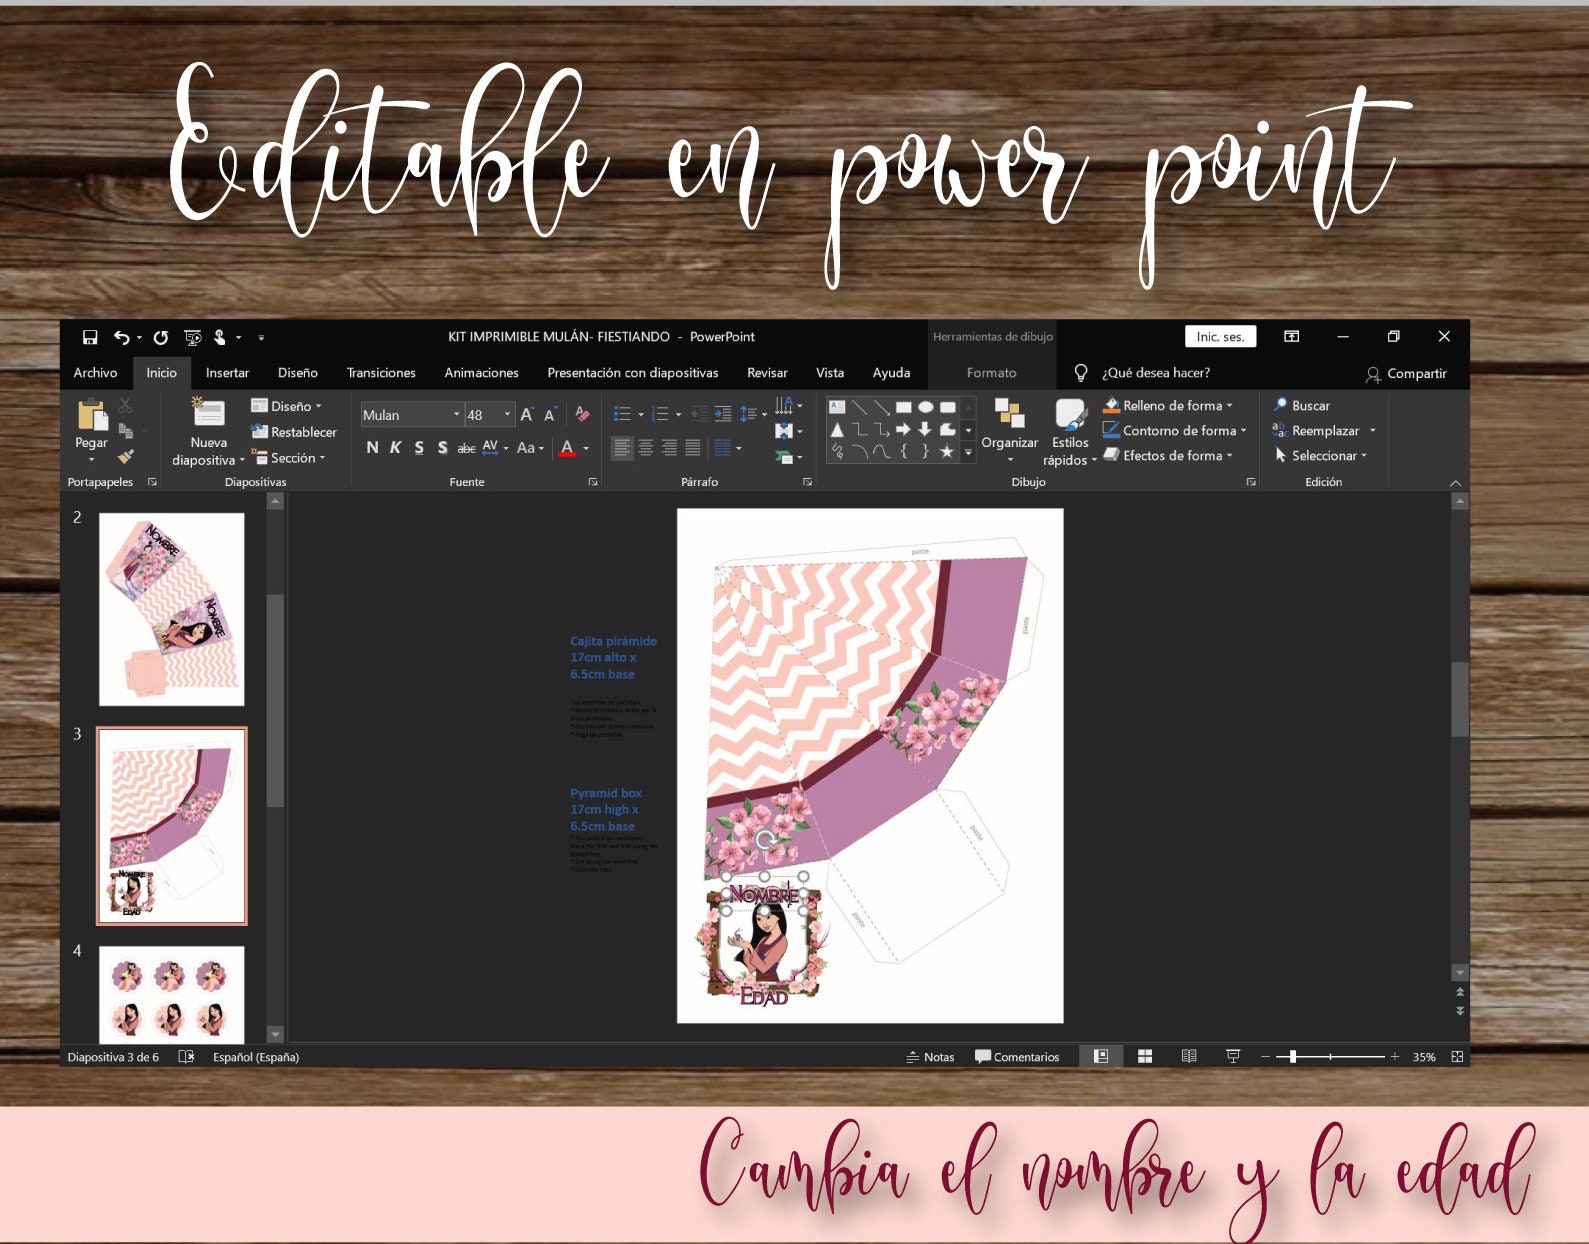Expand the Seleccionar dropdown
Image resolution: width=1589 pixels, height=1244 pixels.
(x=1320, y=455)
